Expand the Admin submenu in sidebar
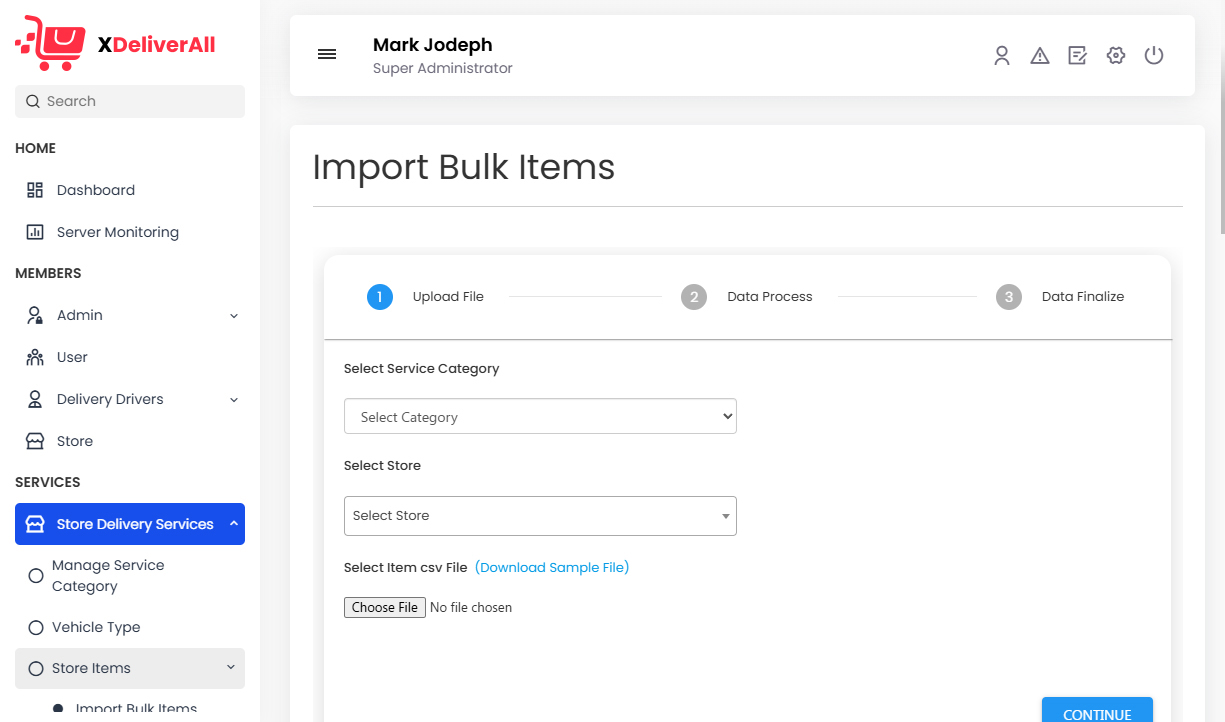 pos(130,315)
